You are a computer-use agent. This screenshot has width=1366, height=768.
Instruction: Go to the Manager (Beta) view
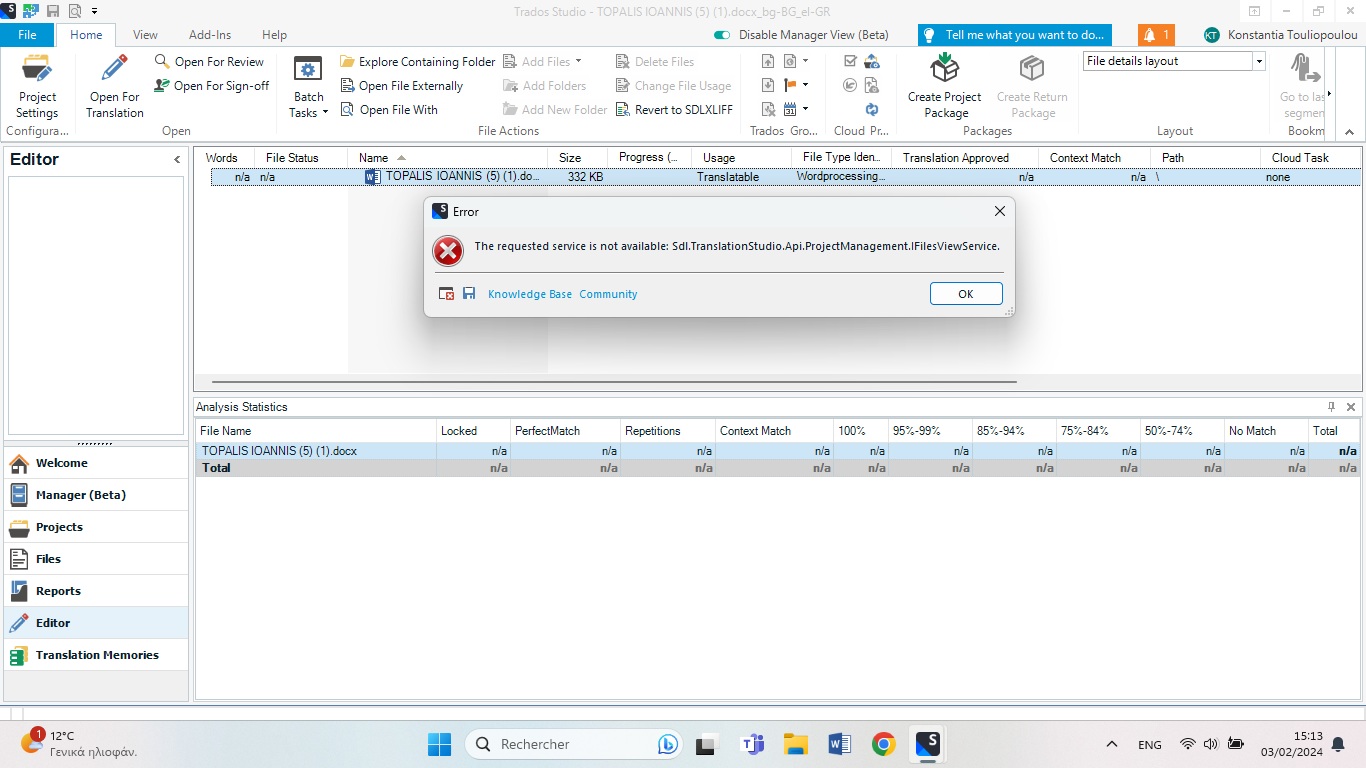(96, 495)
